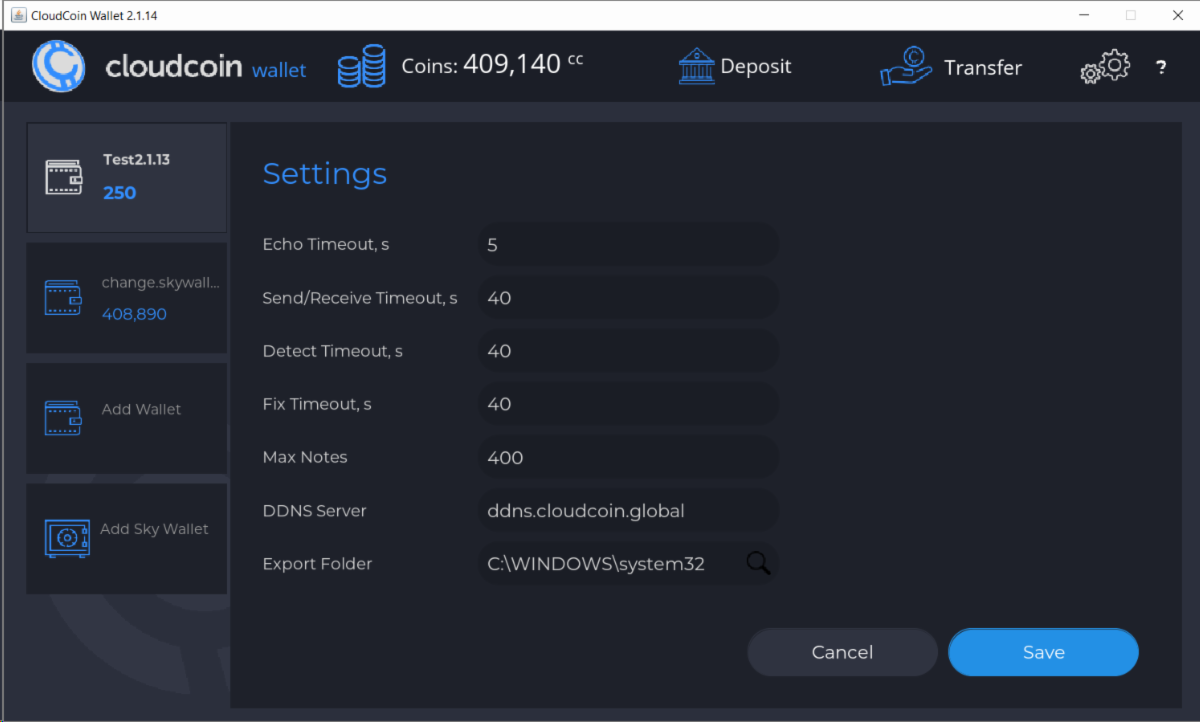Open help with the question mark
This screenshot has width=1200, height=722.
coord(1161,68)
